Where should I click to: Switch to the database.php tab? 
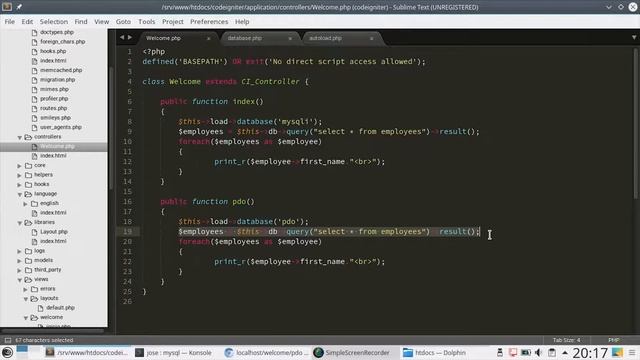(x=244, y=38)
